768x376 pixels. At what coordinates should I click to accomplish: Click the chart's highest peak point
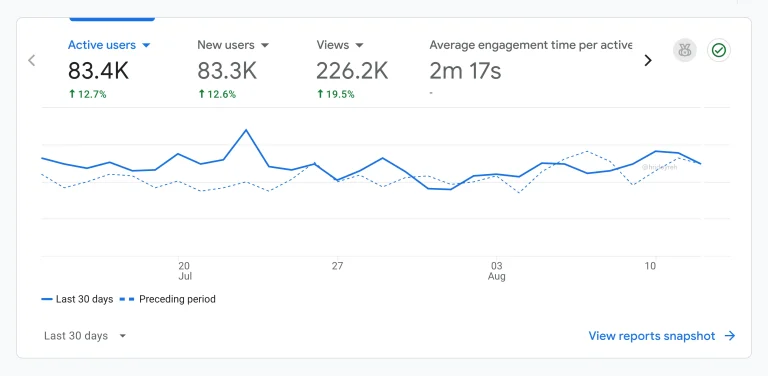(246, 130)
